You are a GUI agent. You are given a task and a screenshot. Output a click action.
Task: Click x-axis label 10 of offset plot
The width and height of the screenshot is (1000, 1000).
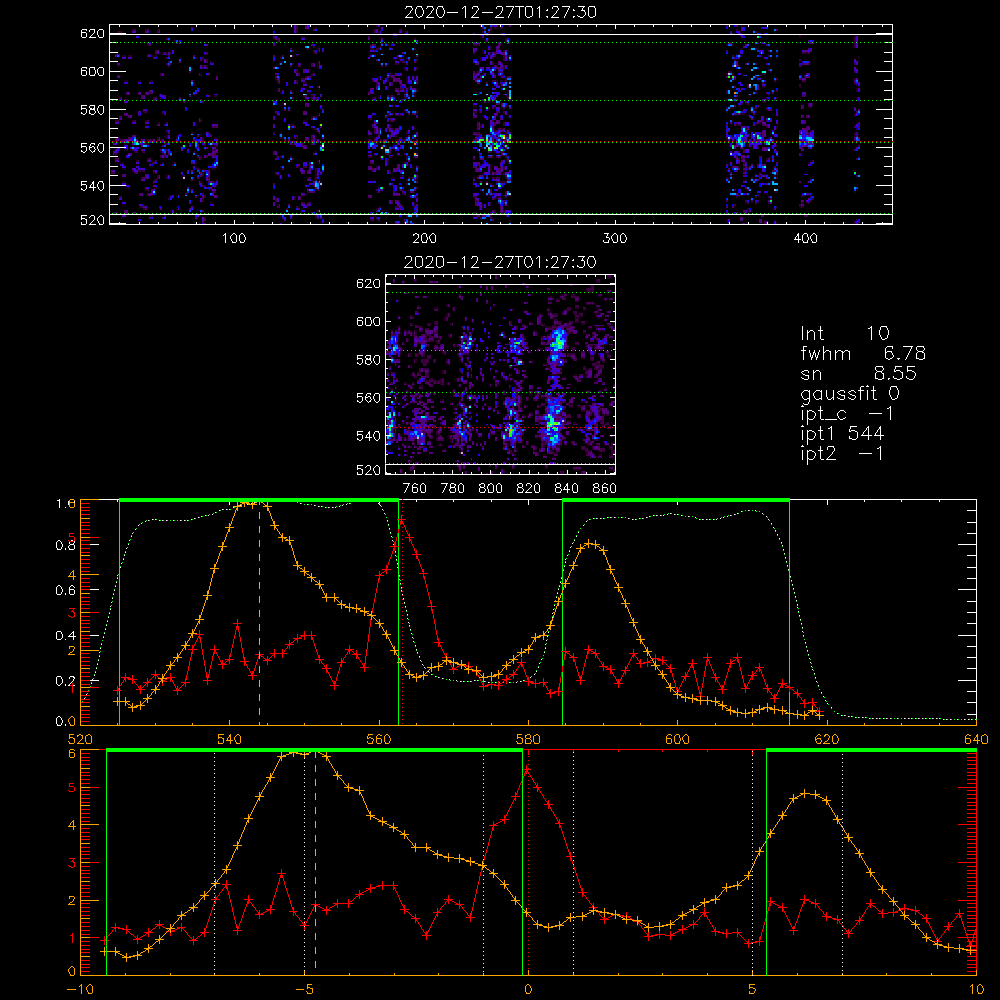[976, 989]
